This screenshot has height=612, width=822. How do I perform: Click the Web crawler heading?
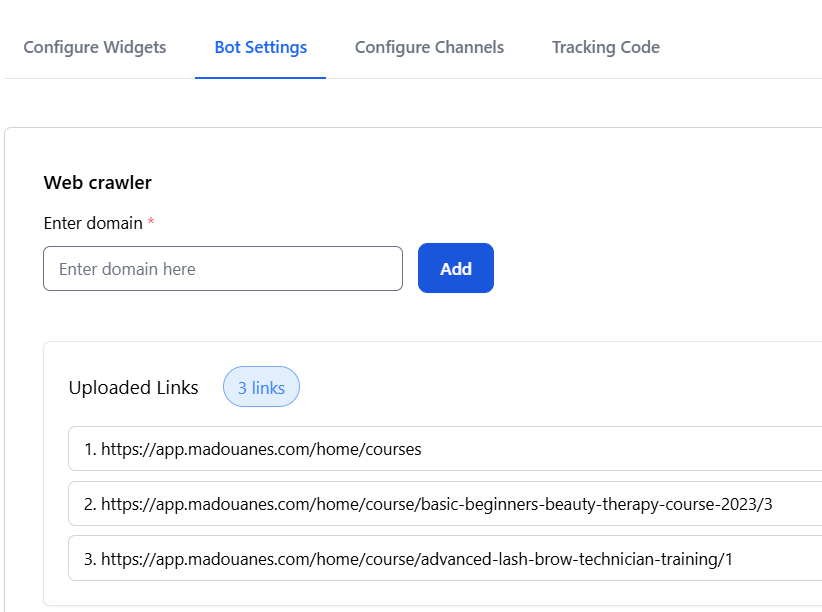98,182
